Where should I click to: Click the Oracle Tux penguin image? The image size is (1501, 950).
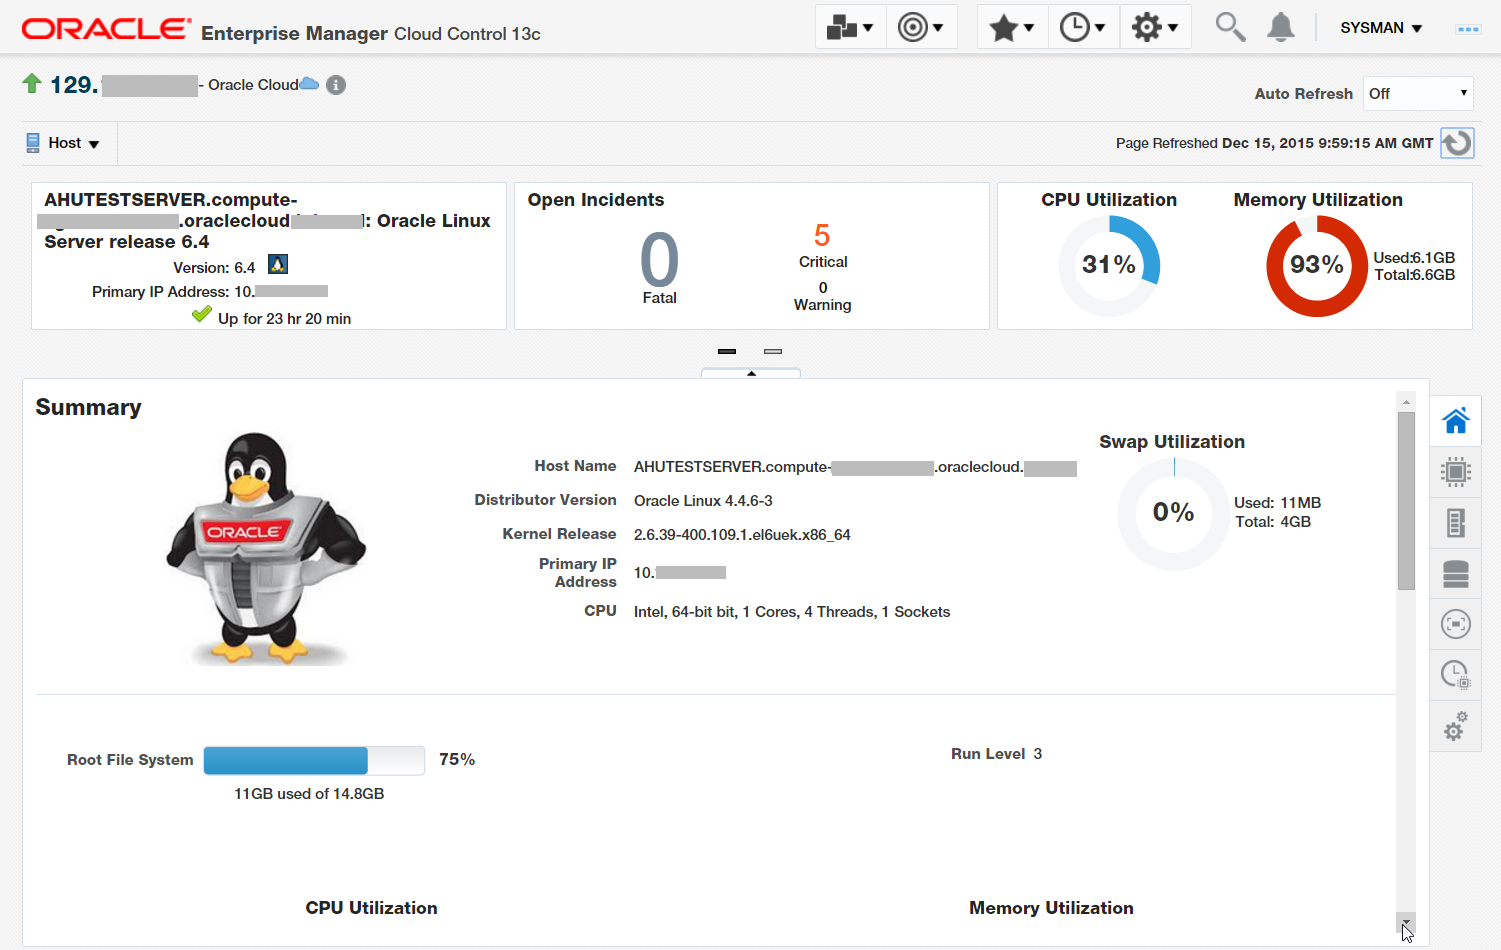(x=265, y=549)
